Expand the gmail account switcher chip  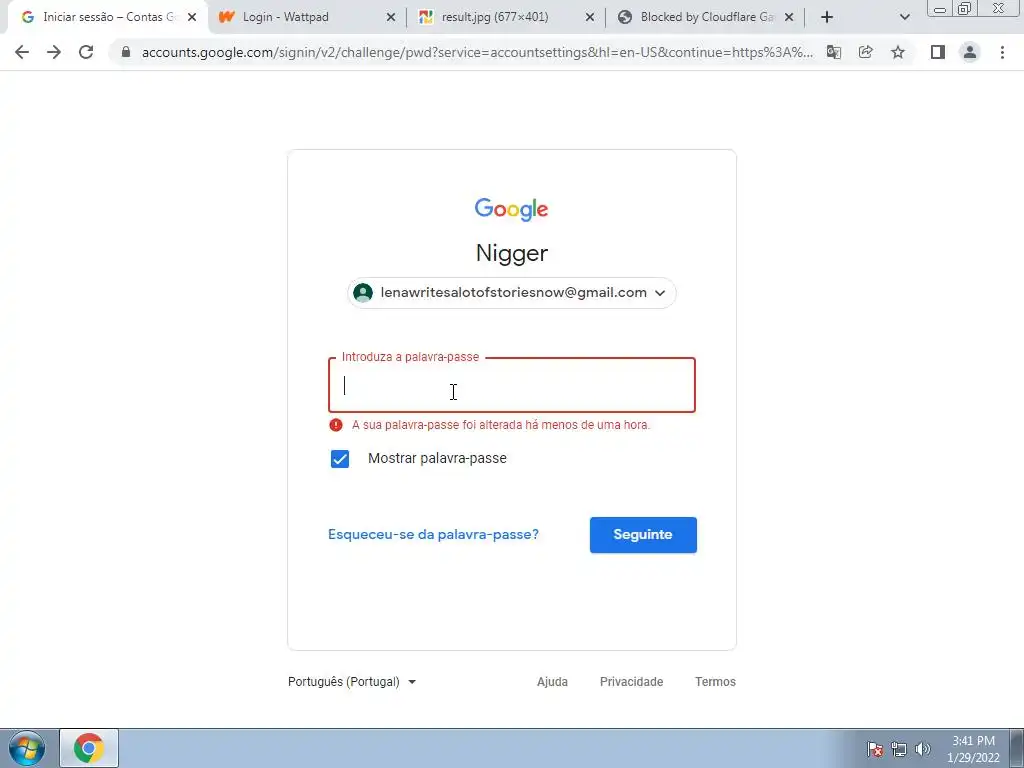coord(512,293)
